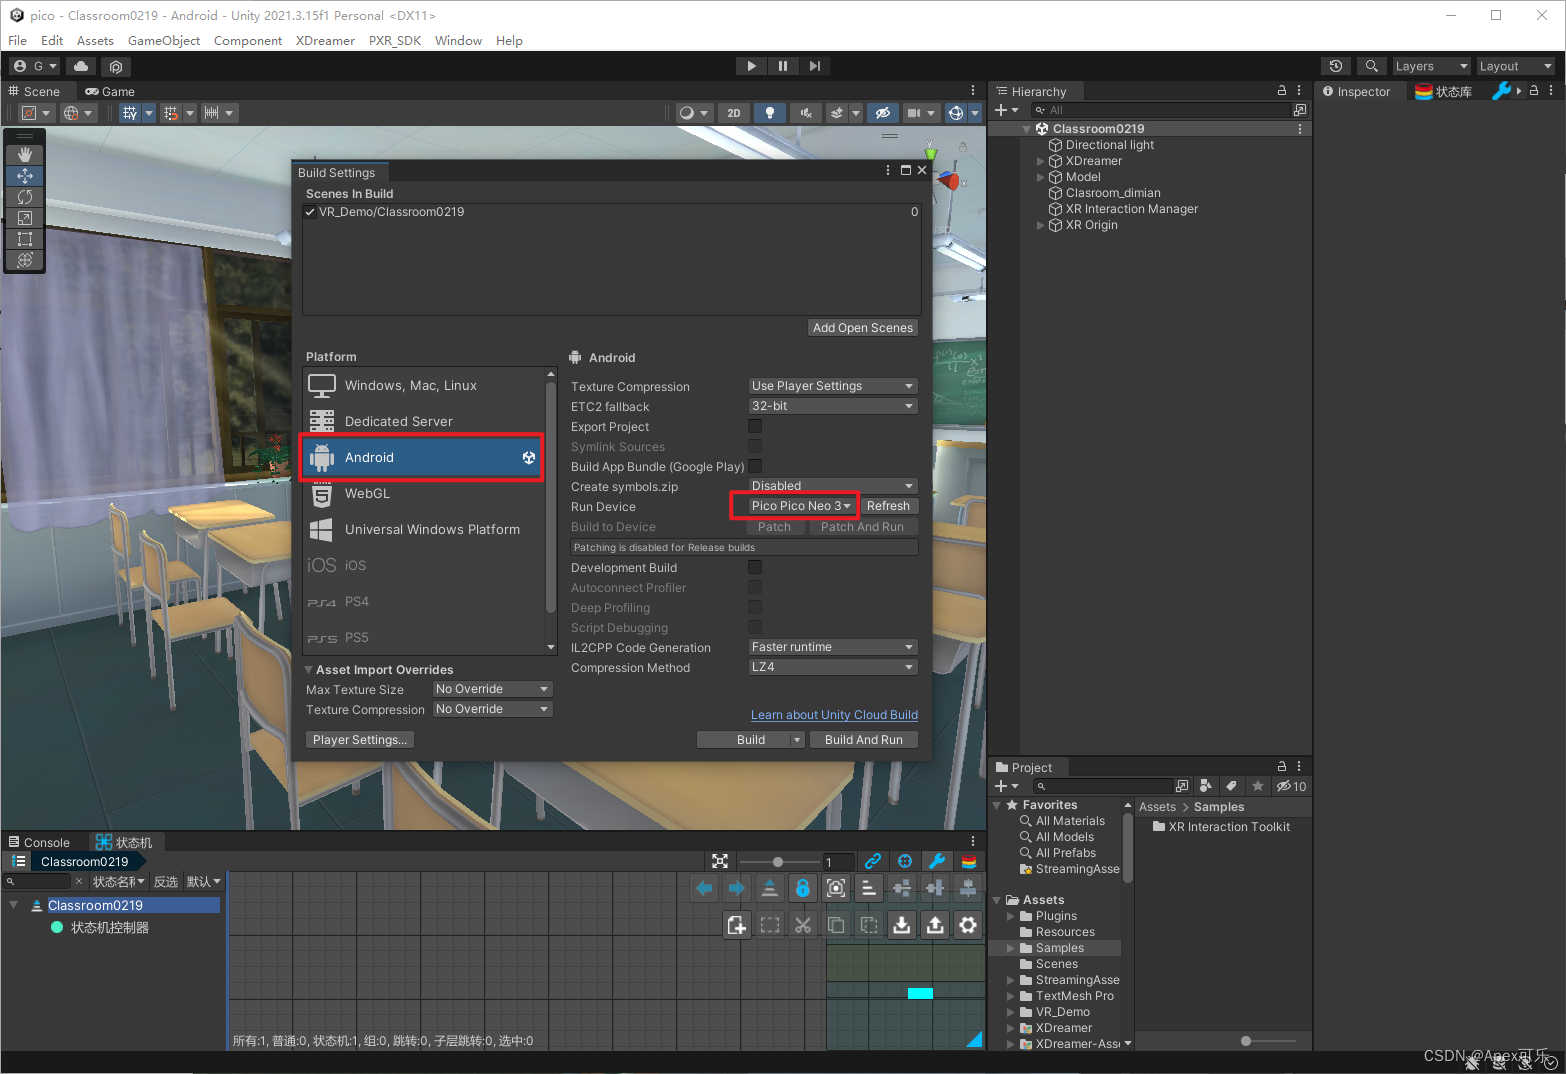The height and width of the screenshot is (1074, 1566).
Task: Open the gear settings icon in state machine panel
Action: [968, 925]
